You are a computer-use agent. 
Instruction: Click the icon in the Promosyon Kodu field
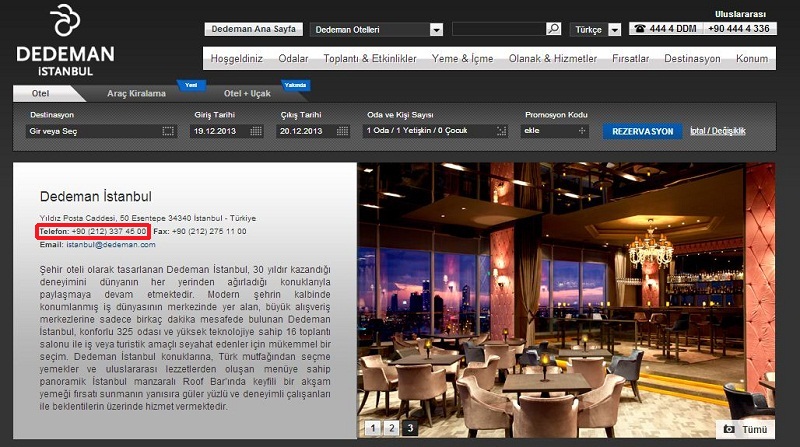tap(582, 131)
